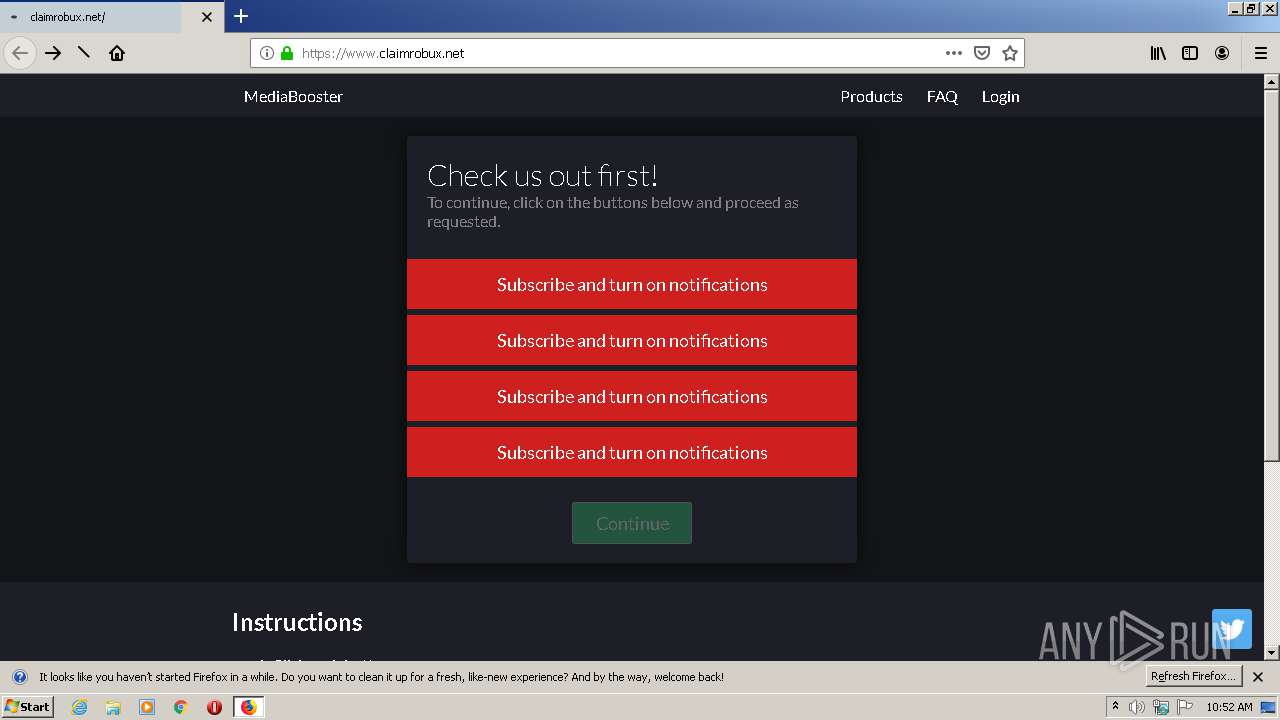Open the MediaBooster brand link
The width and height of the screenshot is (1280, 720).
[x=293, y=97]
